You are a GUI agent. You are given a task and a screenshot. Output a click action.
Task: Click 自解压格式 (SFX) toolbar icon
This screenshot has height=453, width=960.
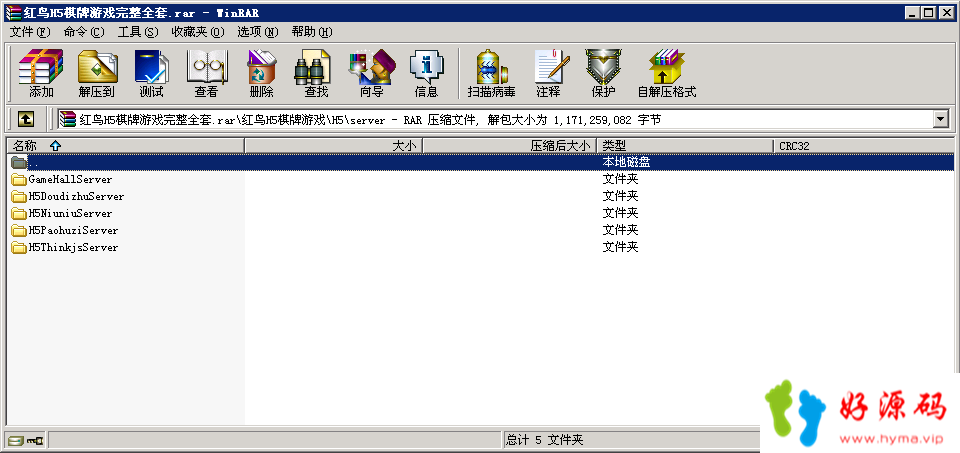point(667,73)
